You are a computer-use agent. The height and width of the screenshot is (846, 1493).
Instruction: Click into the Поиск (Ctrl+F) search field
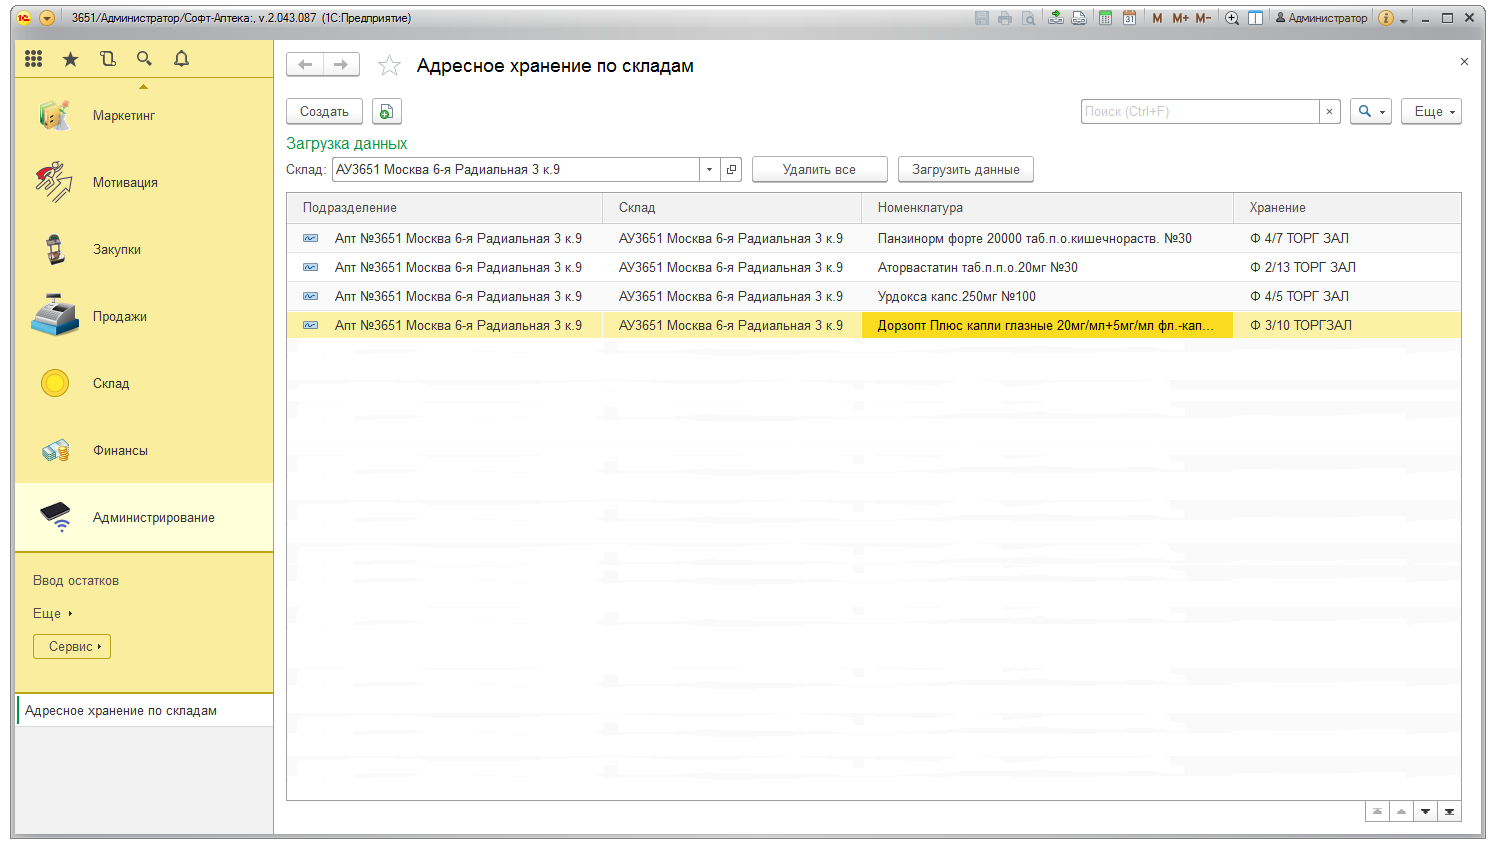click(1199, 112)
